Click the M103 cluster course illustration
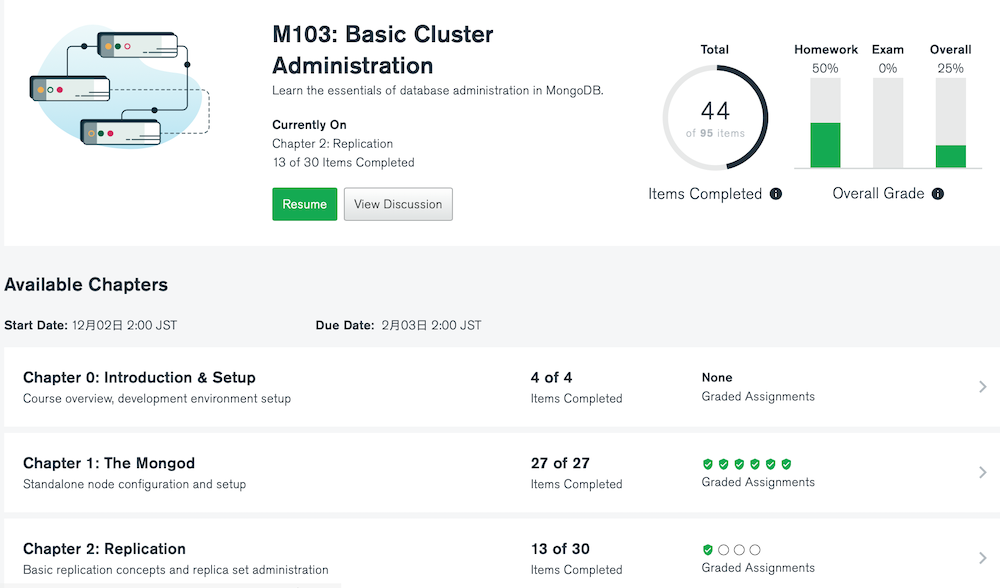This screenshot has height=588, width=1000. [x=119, y=87]
